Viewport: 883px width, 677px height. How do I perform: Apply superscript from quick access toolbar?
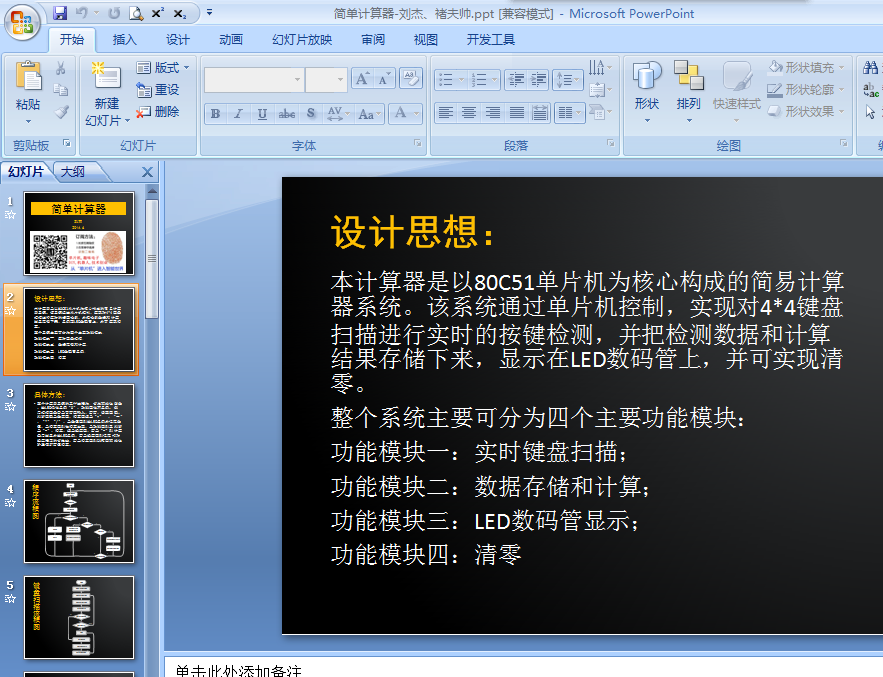point(158,13)
